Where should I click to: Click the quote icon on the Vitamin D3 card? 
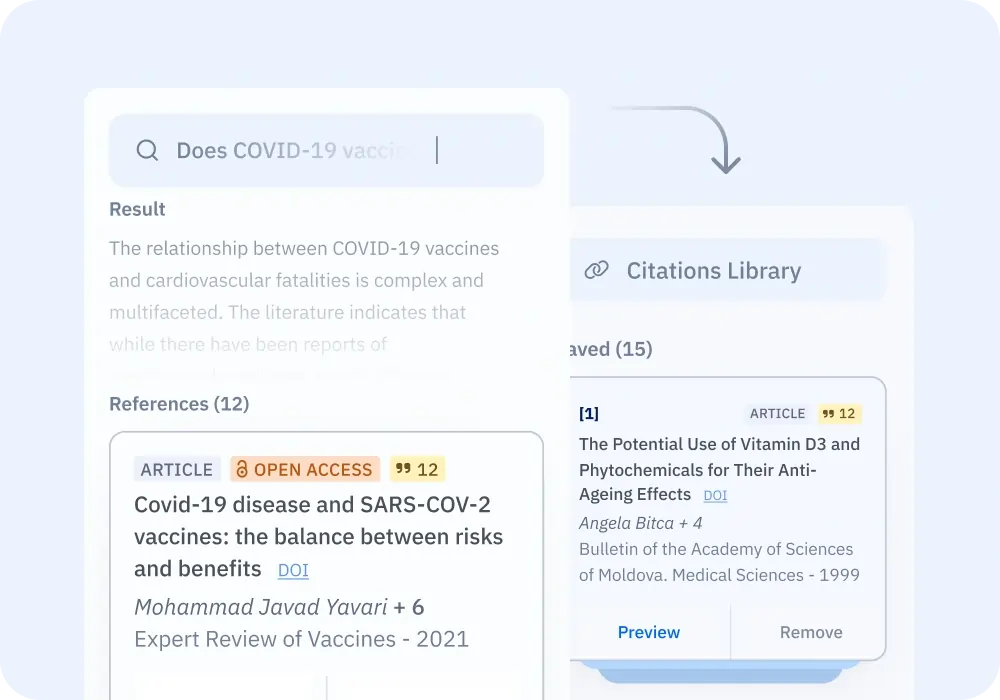tap(828, 414)
